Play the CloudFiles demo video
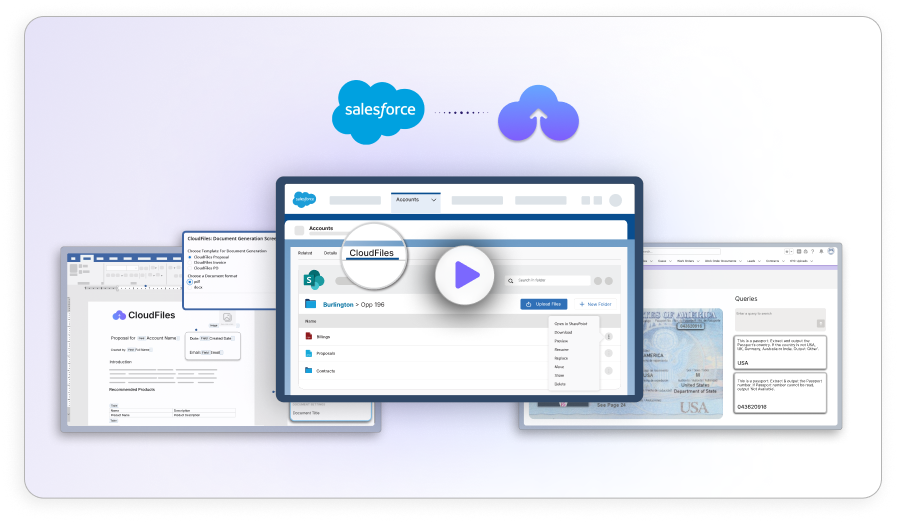Screen dimensions: 898x523 [x=464, y=276]
